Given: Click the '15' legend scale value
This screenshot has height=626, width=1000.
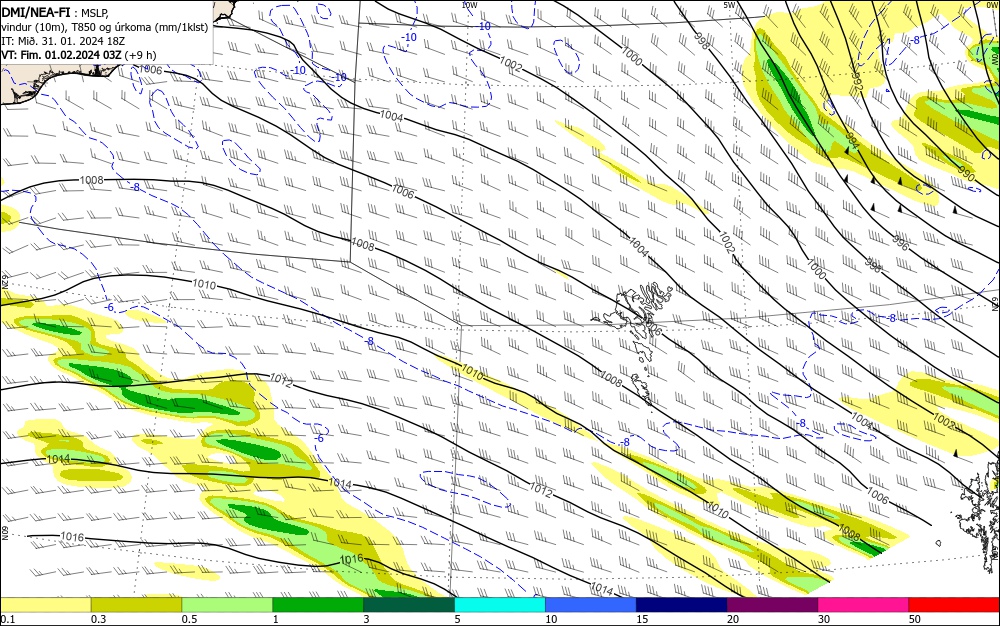Looking at the screenshot, I should 642,619.
